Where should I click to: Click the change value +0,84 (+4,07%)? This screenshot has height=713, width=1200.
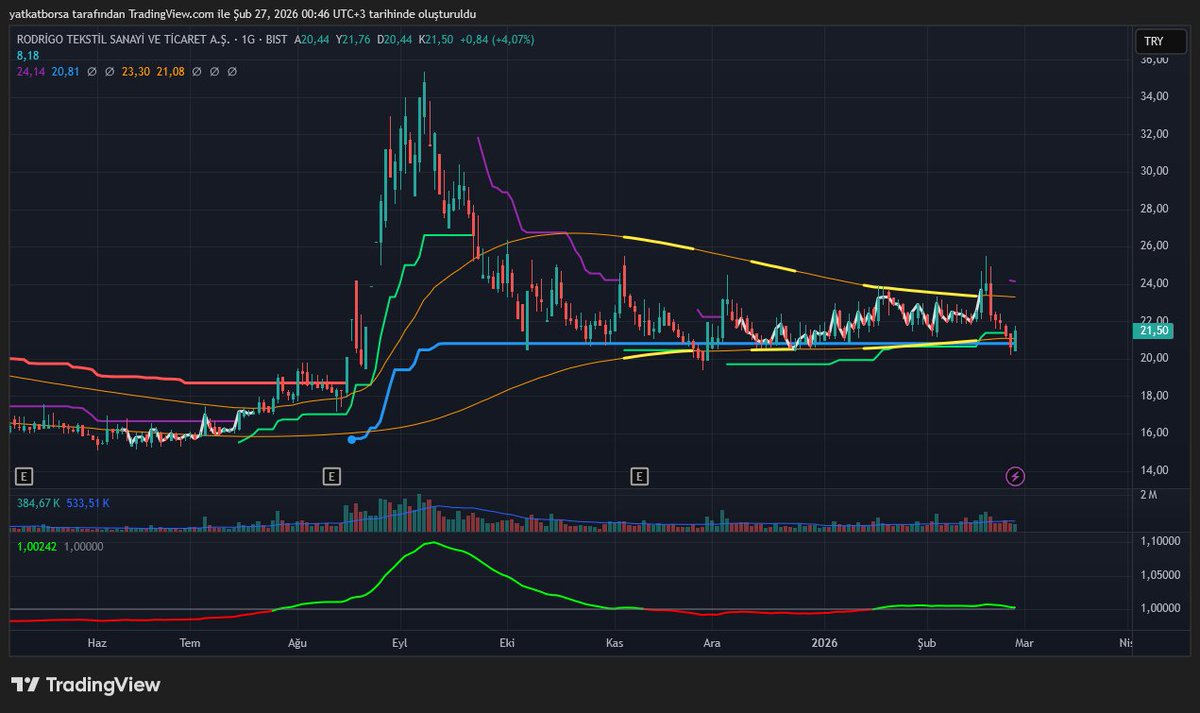(497, 40)
